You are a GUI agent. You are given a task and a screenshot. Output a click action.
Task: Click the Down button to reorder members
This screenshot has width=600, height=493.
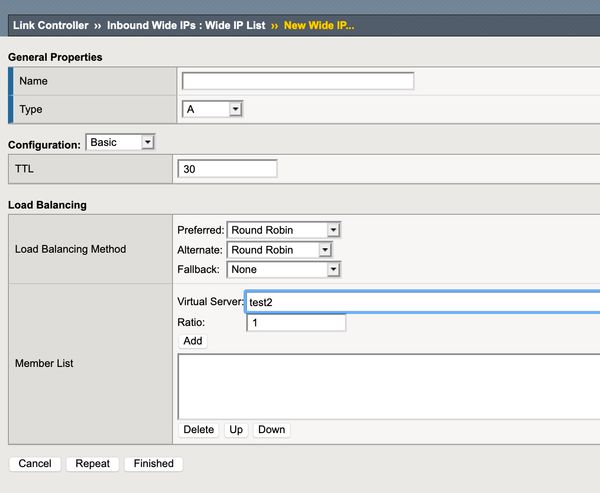(271, 430)
